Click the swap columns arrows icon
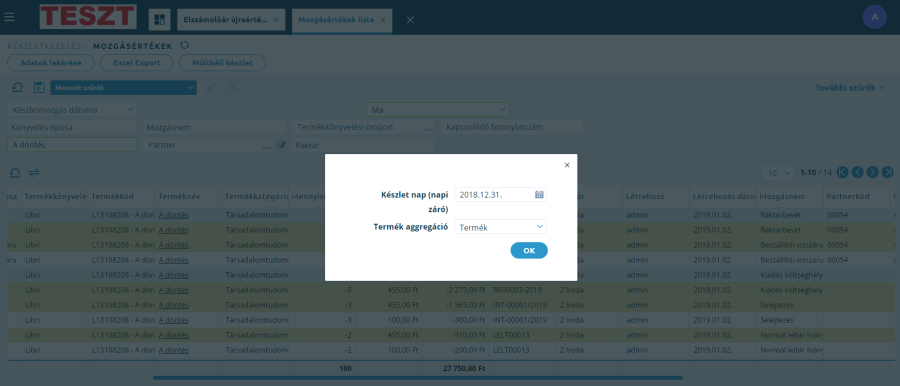Screen dimensions: 900x386 tap(34, 172)
